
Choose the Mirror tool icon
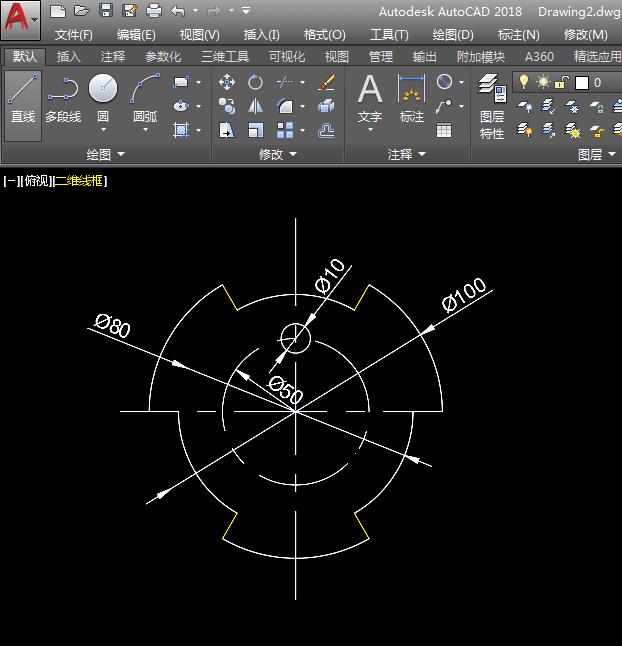click(x=256, y=106)
